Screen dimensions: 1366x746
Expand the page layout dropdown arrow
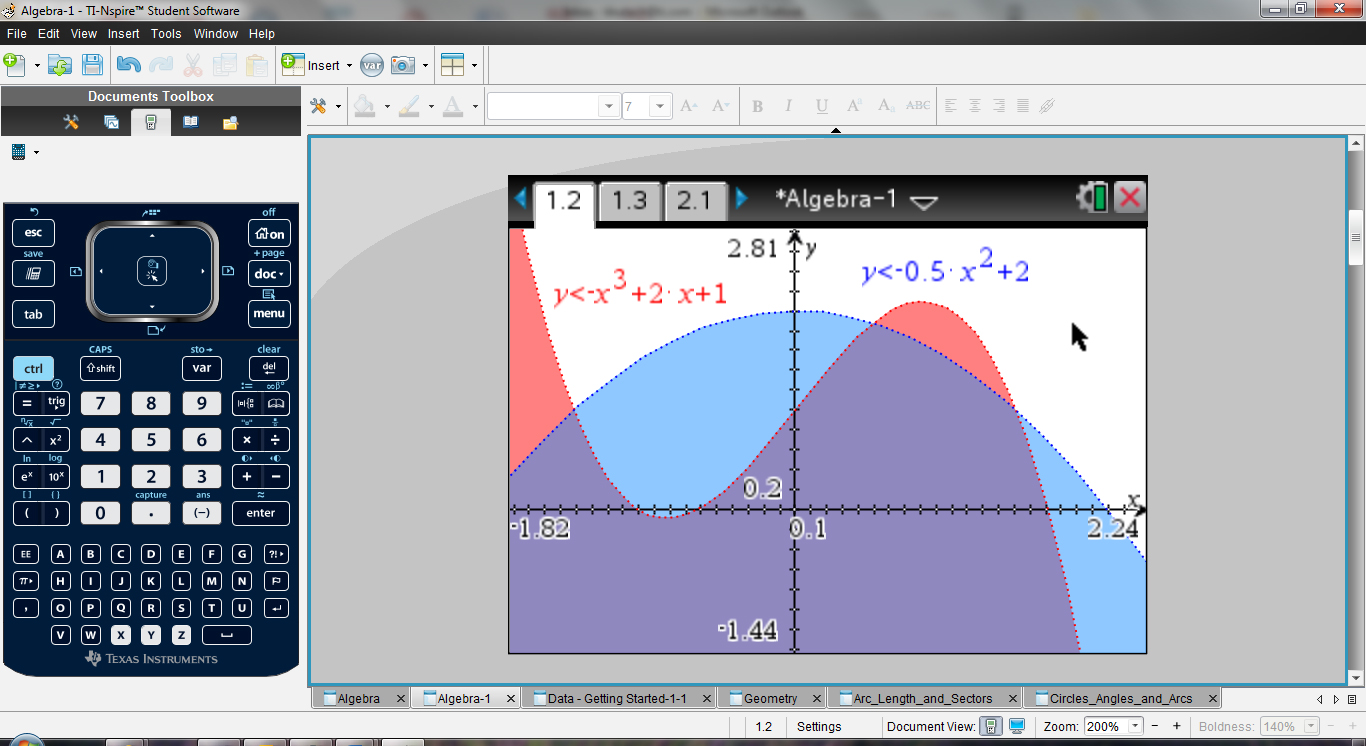pos(474,66)
